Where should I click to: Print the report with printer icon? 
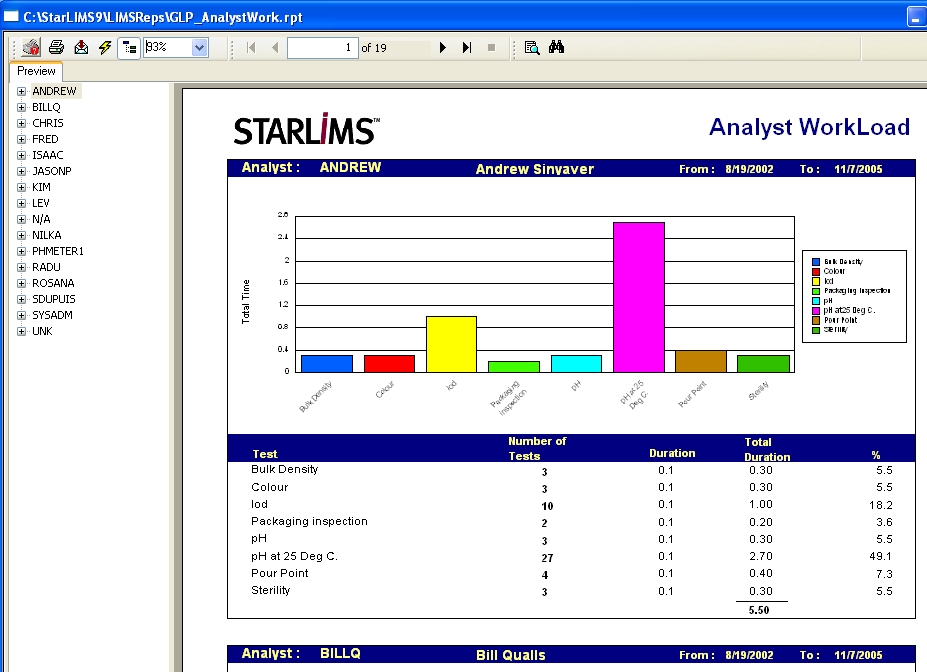[57, 47]
